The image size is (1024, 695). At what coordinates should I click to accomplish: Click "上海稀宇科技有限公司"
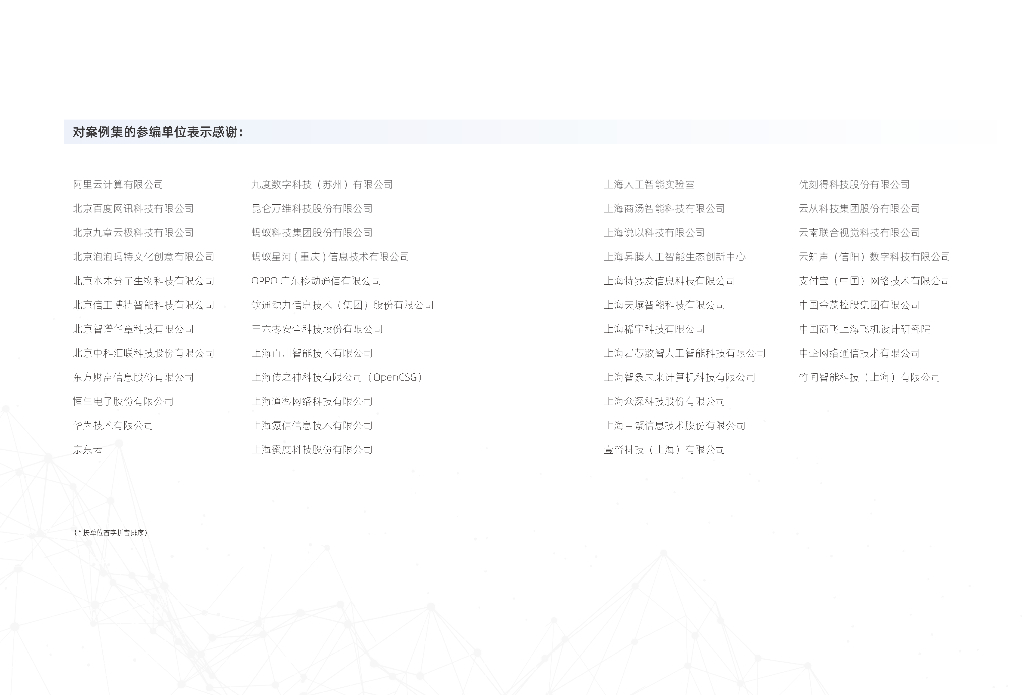(x=654, y=329)
